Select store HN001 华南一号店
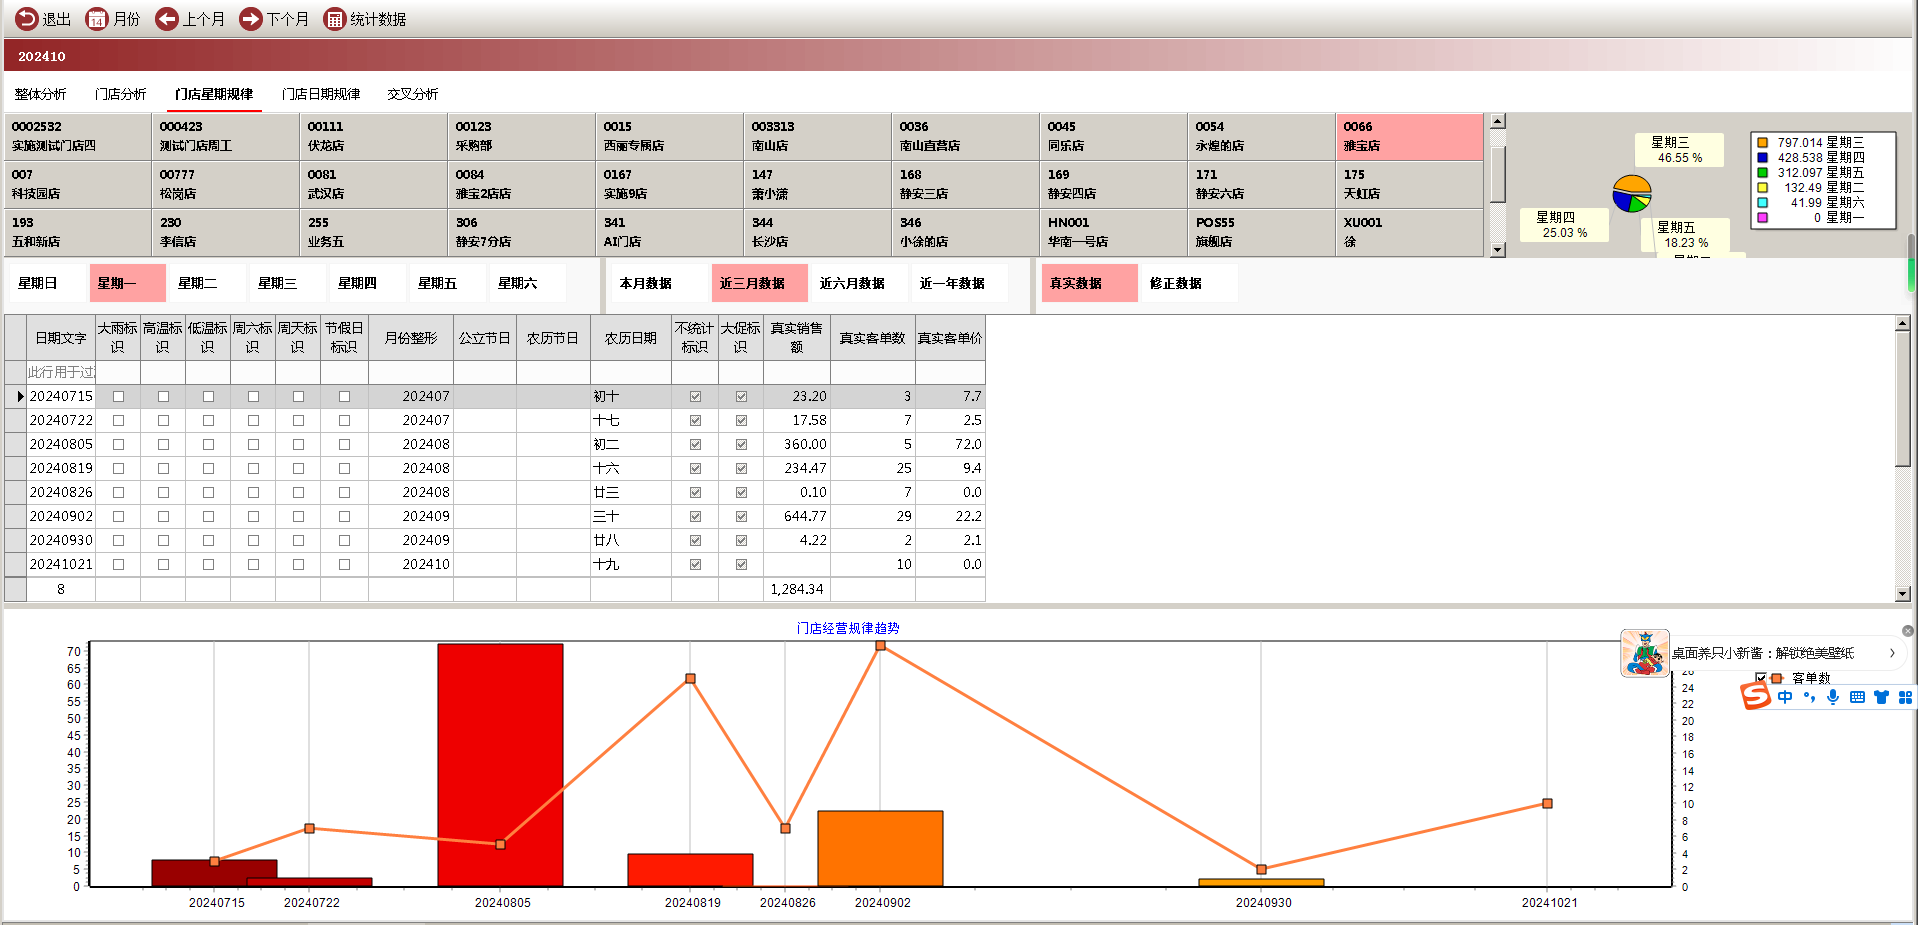This screenshot has height=925, width=1918. [x=1113, y=232]
